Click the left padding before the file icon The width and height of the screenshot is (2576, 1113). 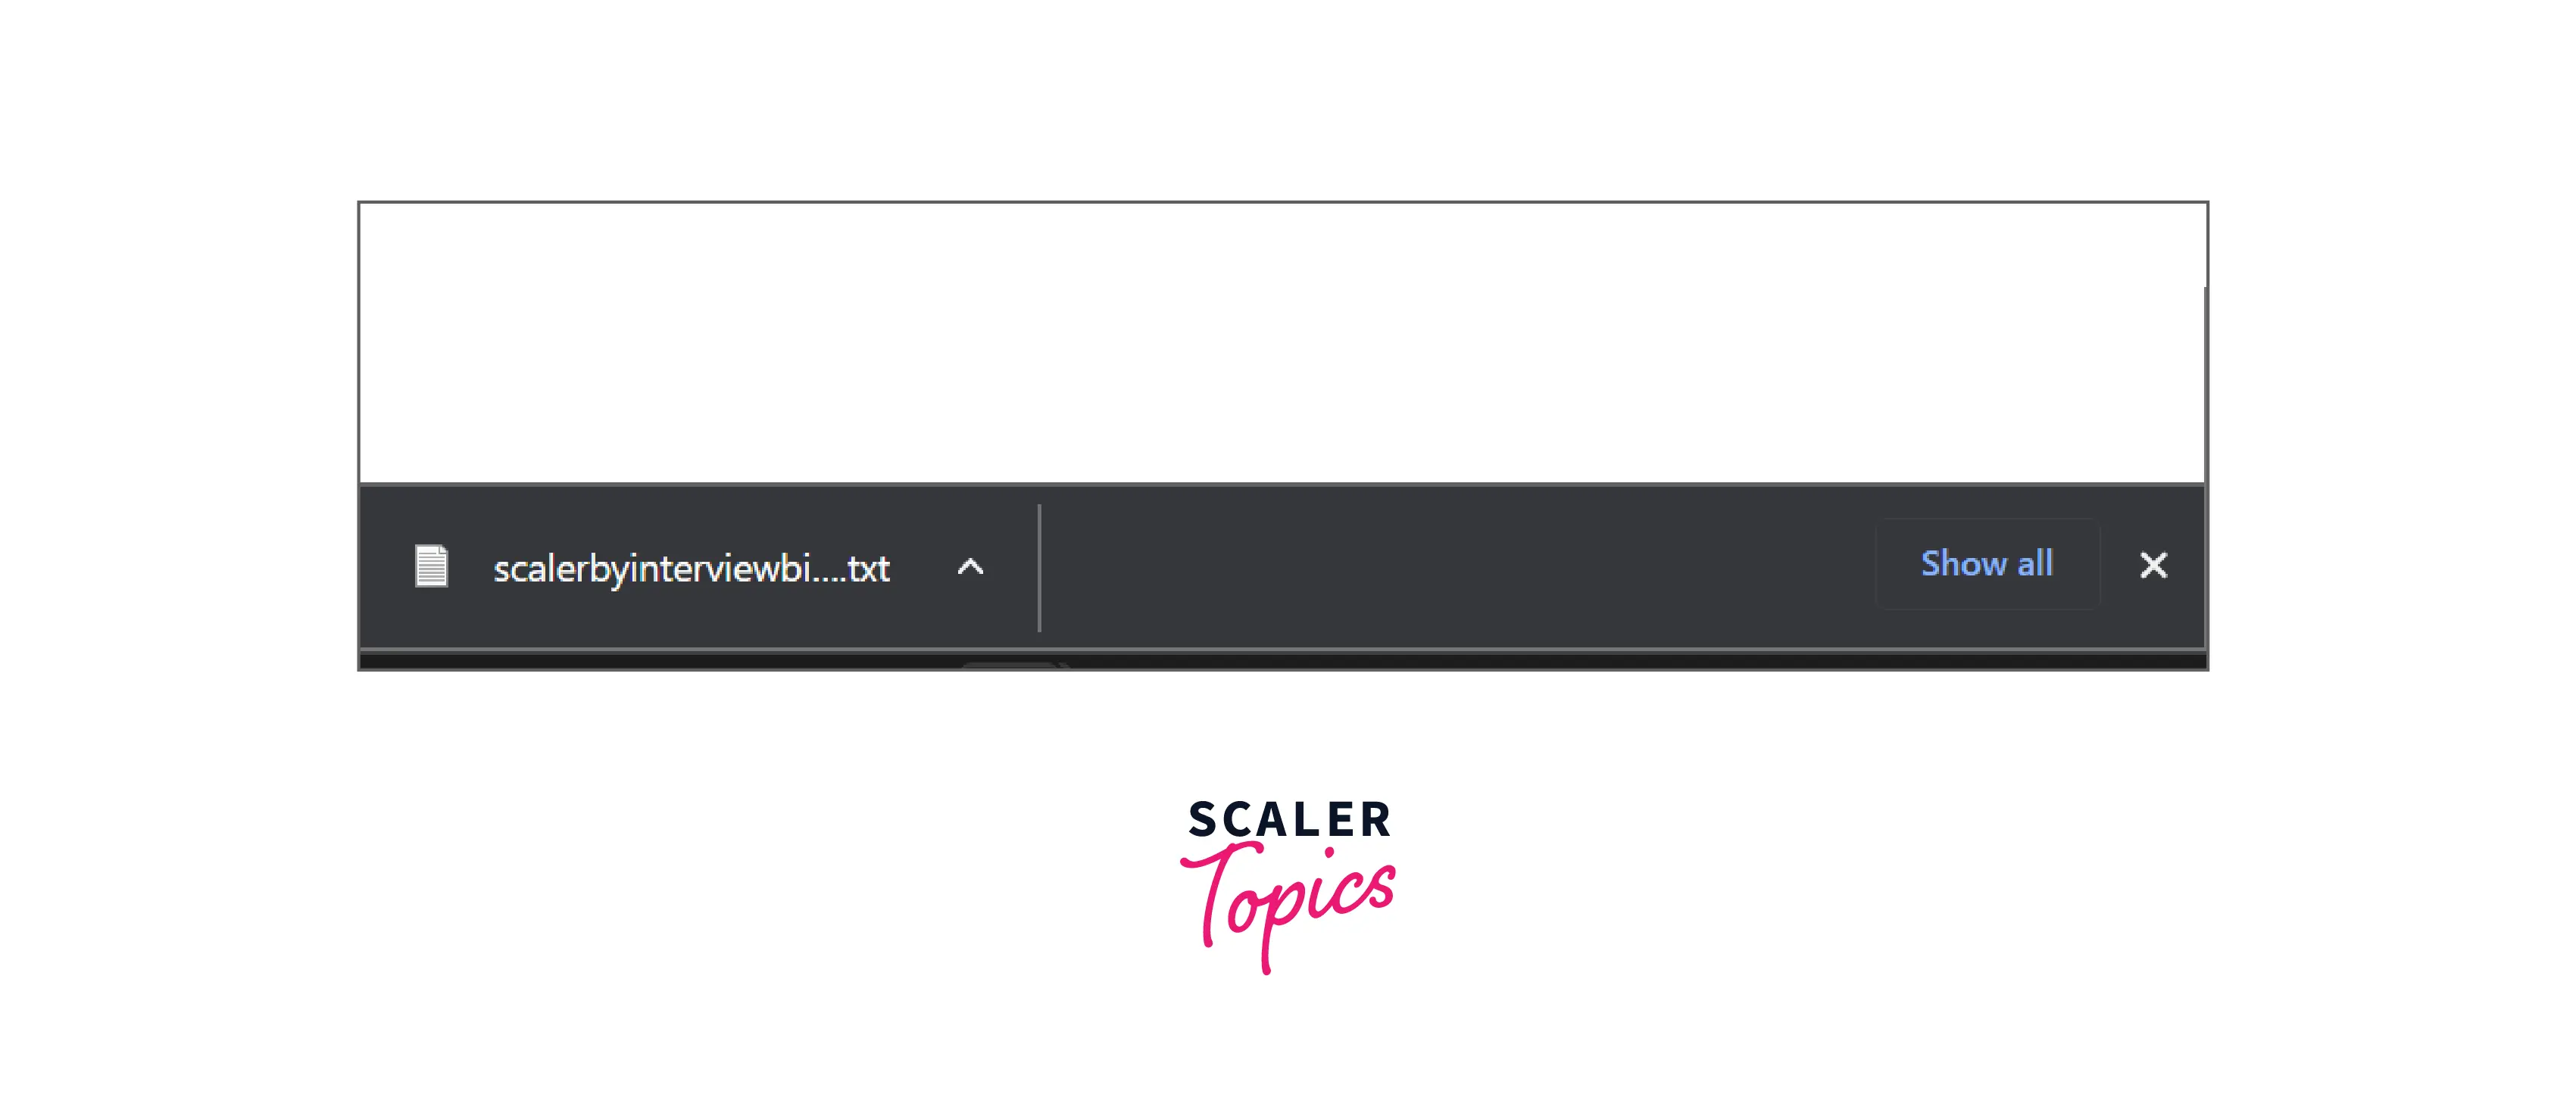(x=386, y=567)
